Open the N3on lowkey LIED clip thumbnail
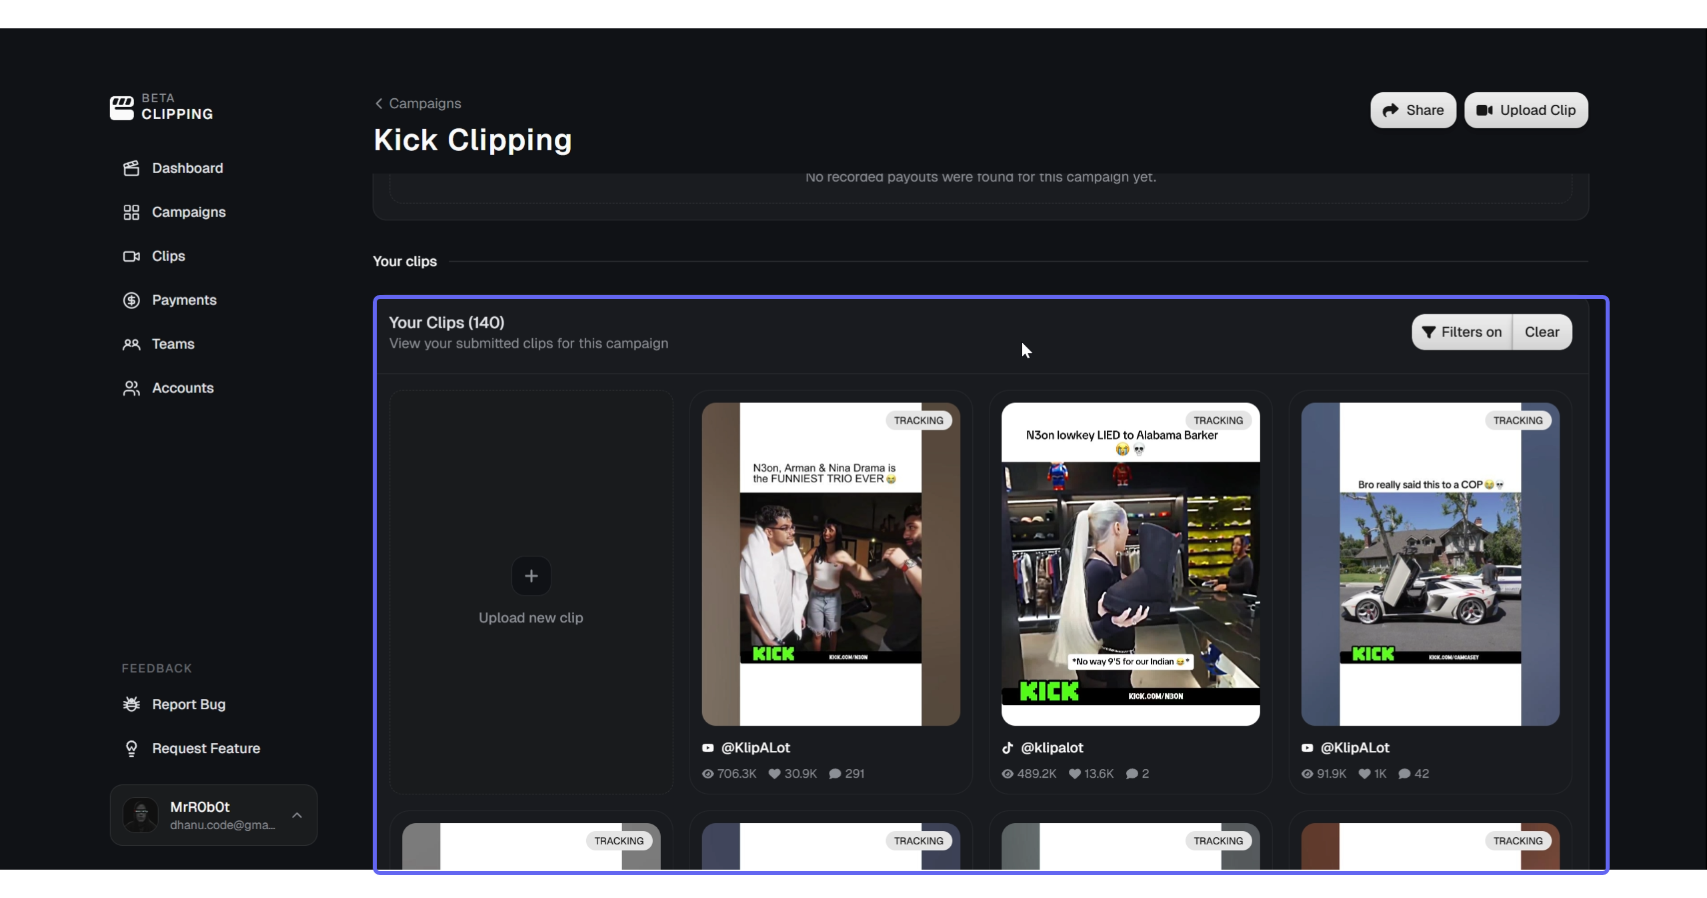 1131,564
